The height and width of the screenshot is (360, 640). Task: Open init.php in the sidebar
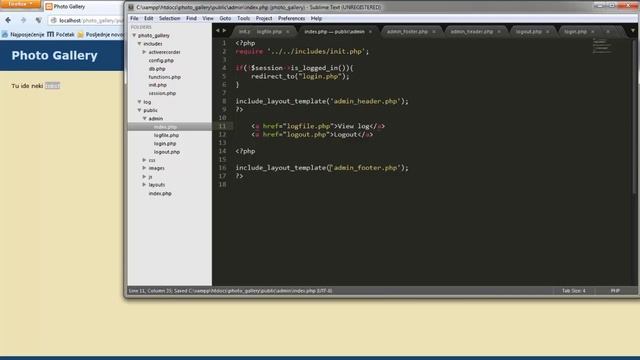(x=158, y=85)
